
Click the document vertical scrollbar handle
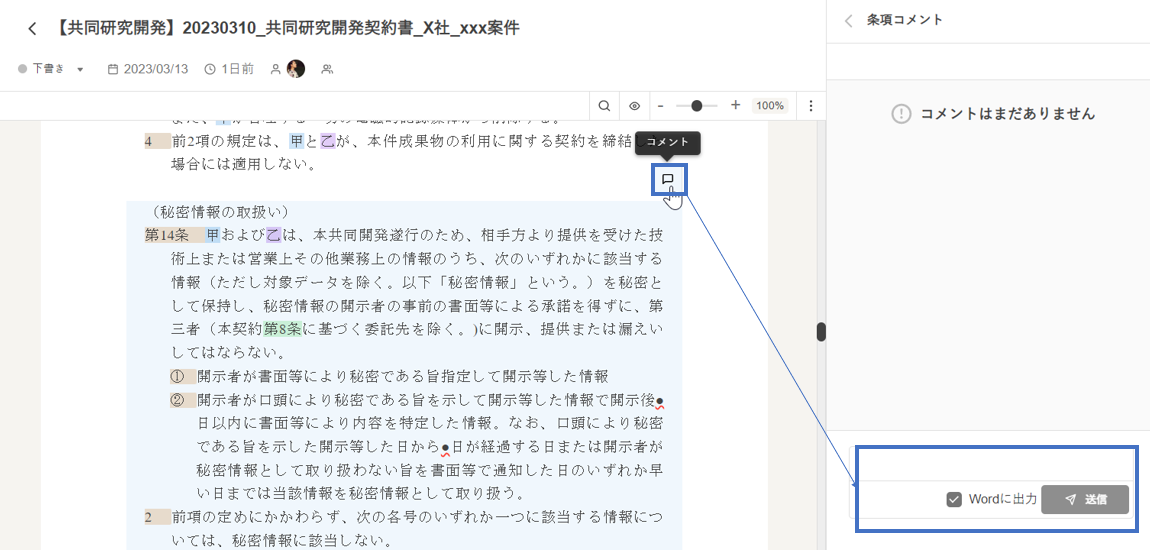pyautogui.click(x=821, y=332)
